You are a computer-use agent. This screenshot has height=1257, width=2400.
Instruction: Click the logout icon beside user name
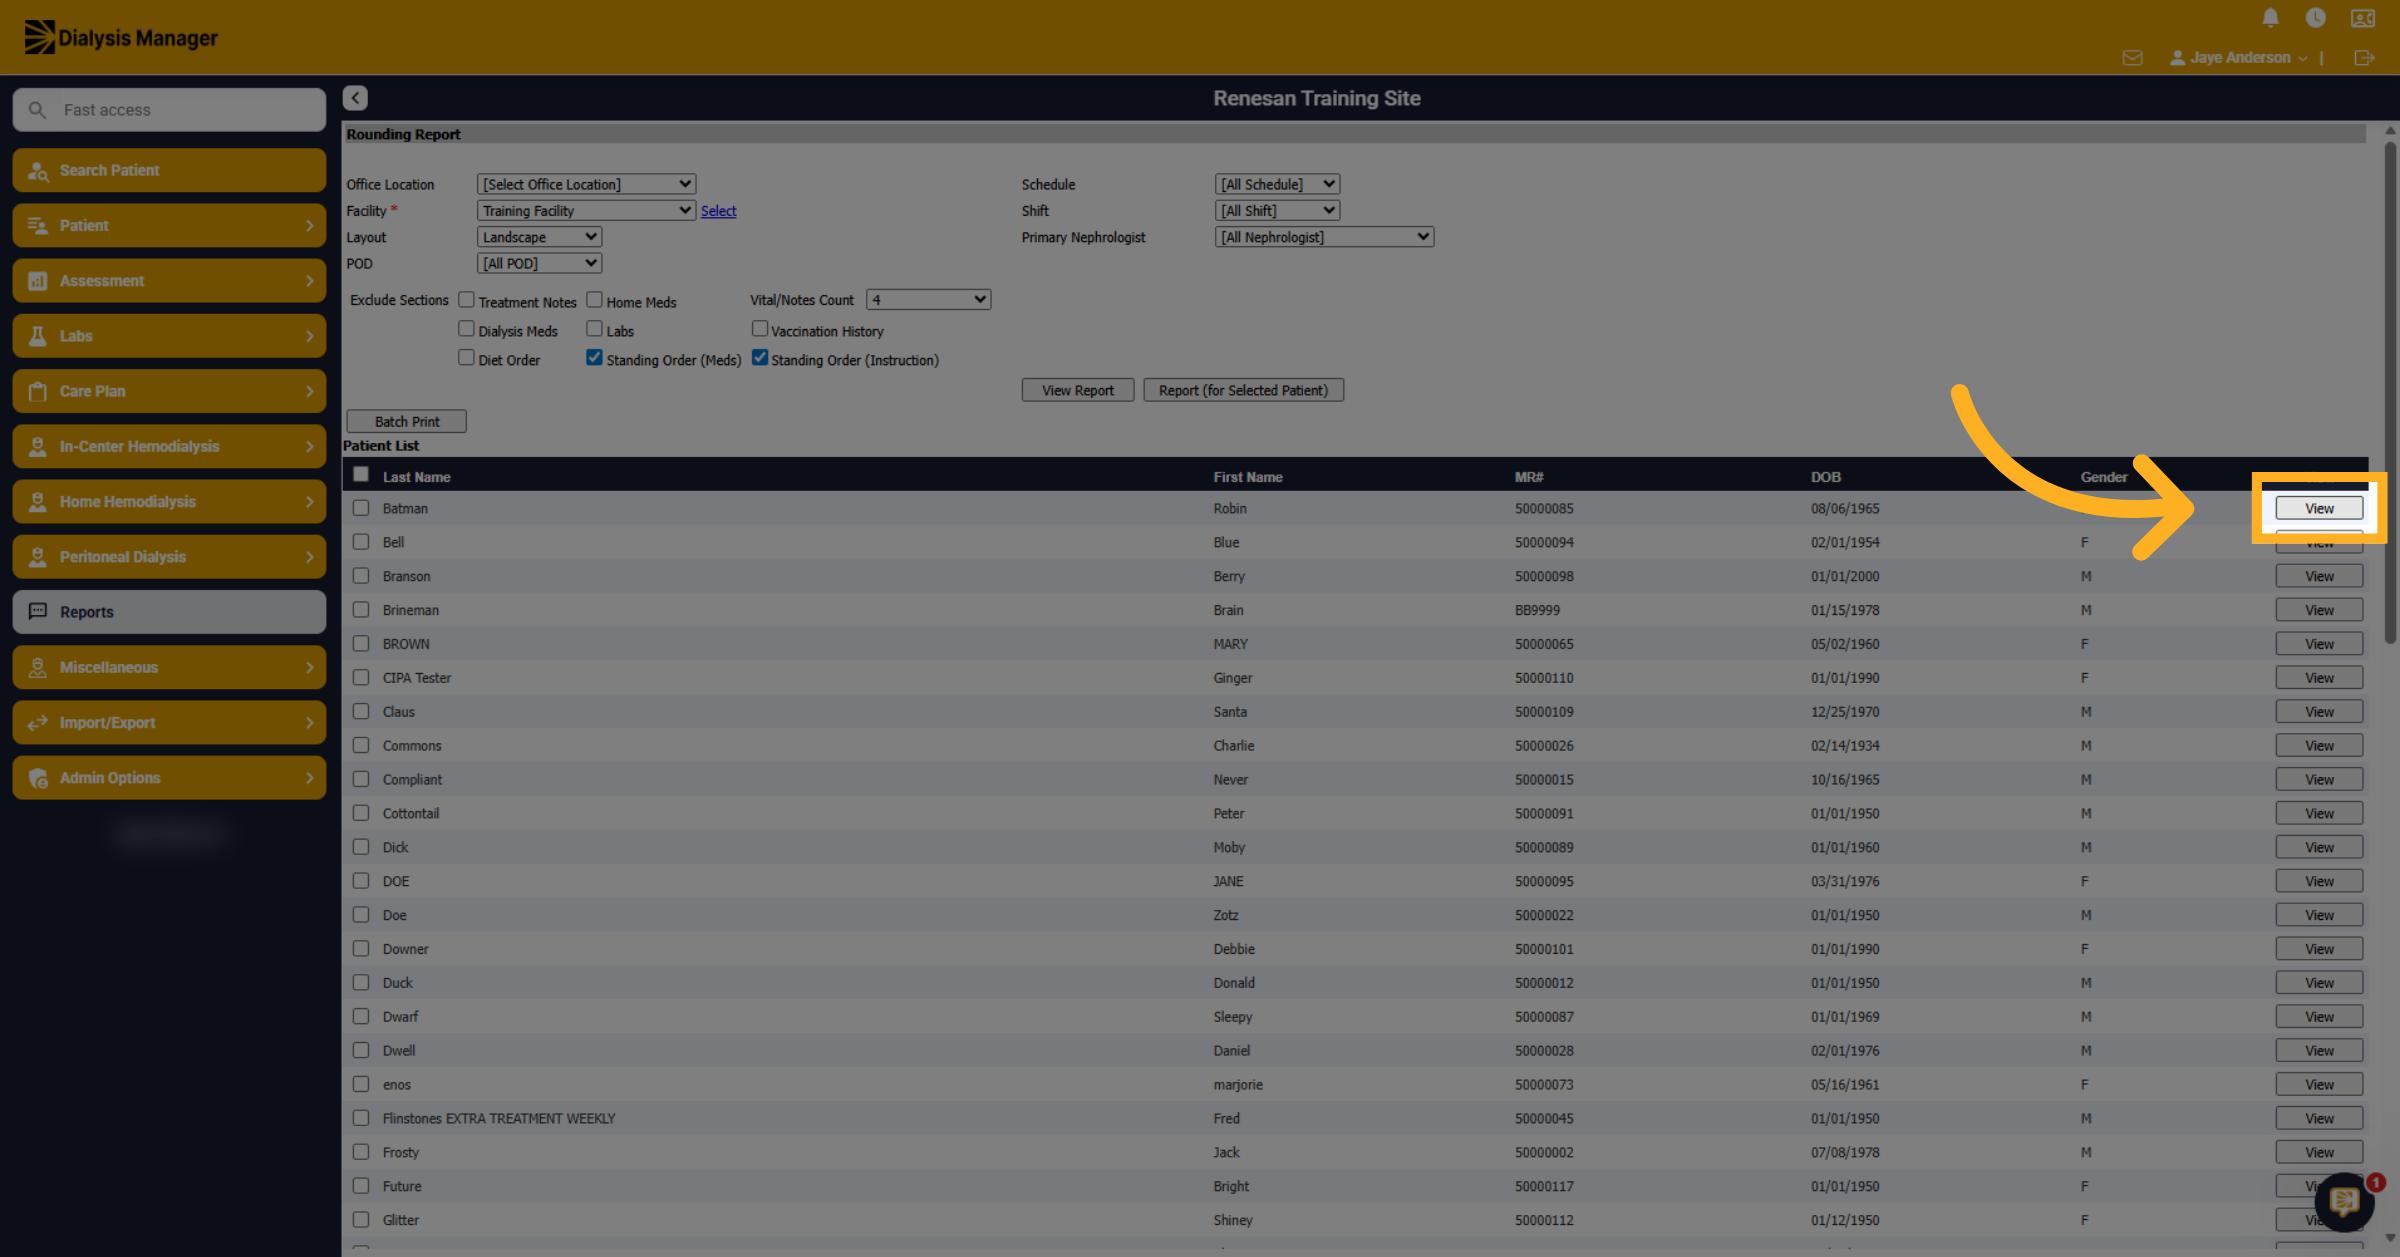[2364, 58]
